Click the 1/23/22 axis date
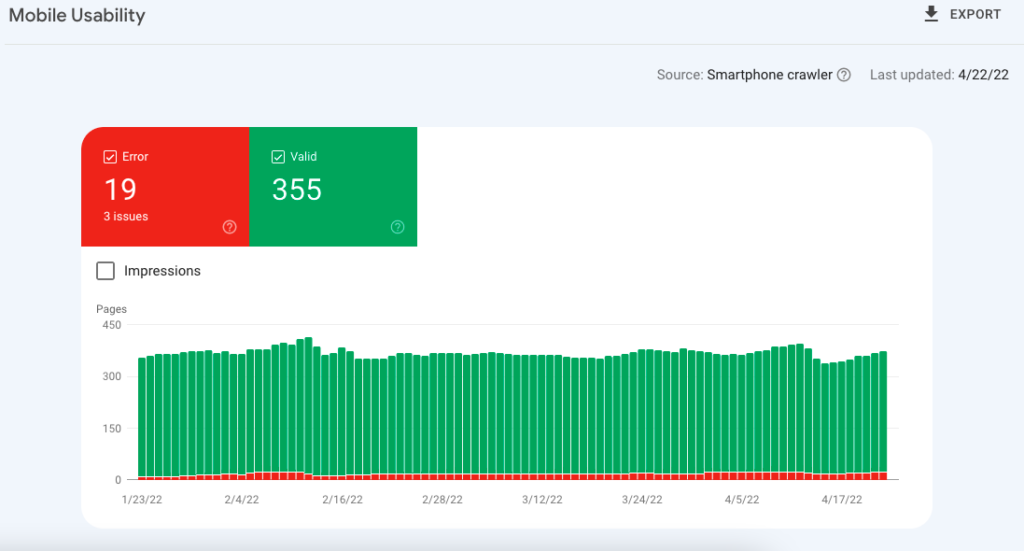1024x551 pixels. [142, 499]
